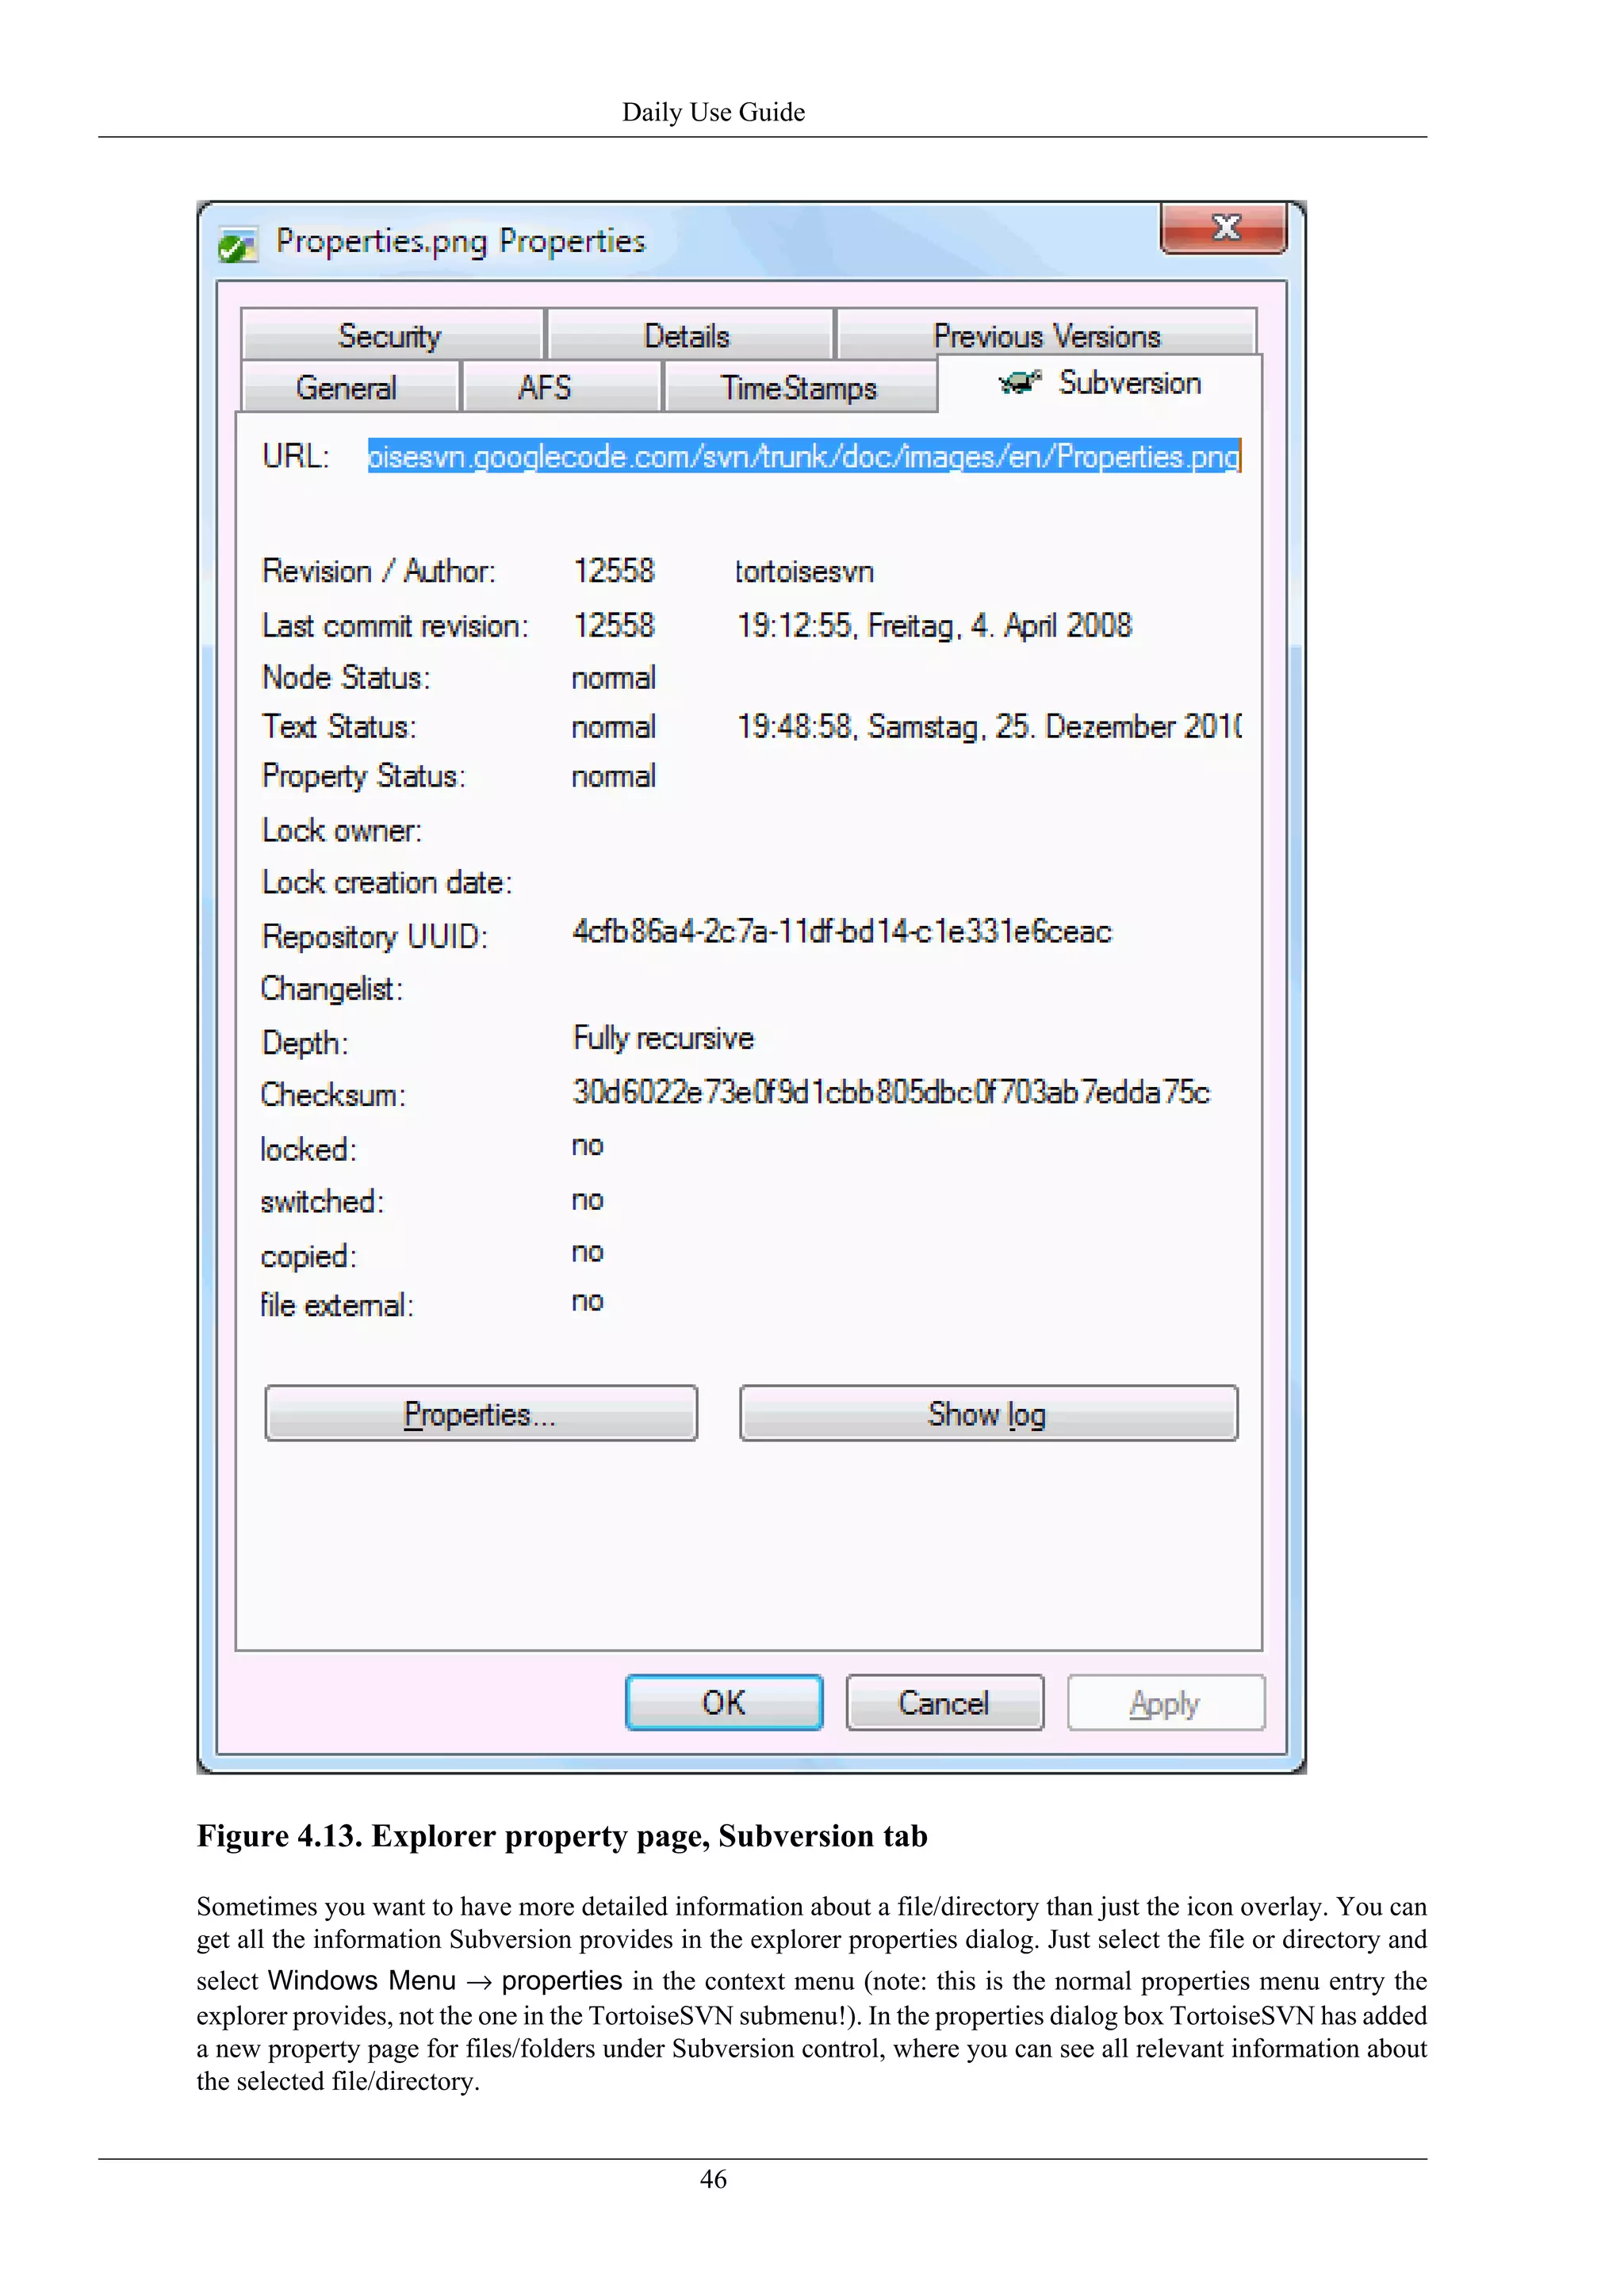Switch to the Security tab
The image size is (1624, 2296).
pos(392,335)
